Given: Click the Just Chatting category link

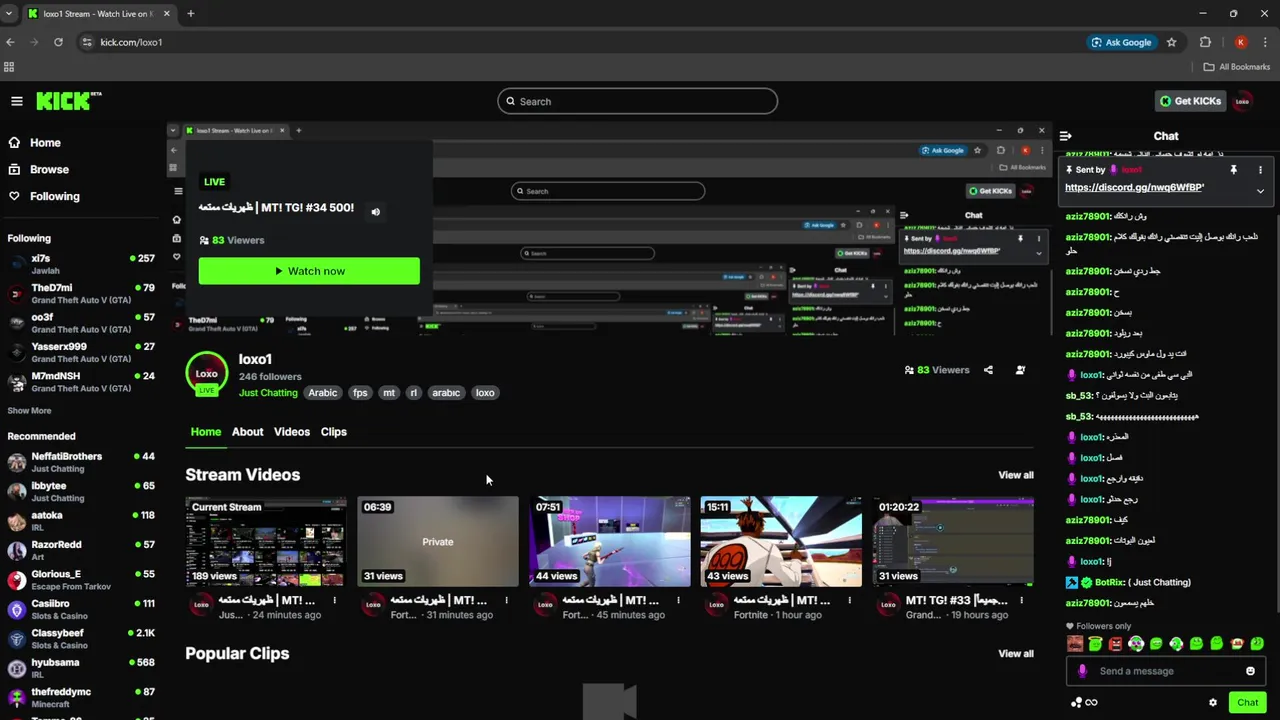Looking at the screenshot, I should [268, 393].
